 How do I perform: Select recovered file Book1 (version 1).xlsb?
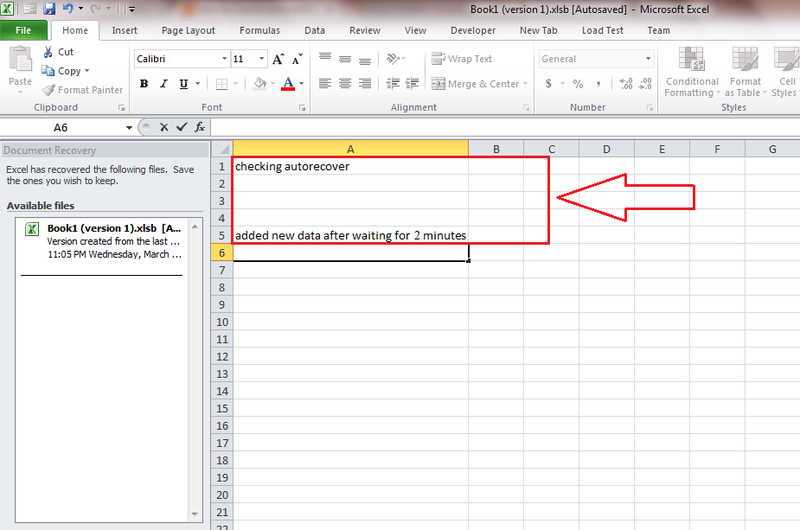[103, 241]
